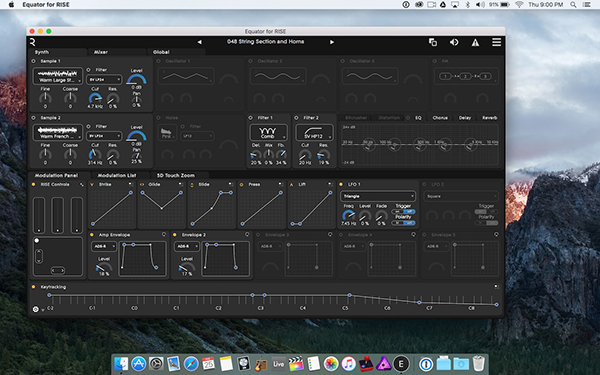Select the Delay effect tab
Screen dimensions: 600x375
click(465, 118)
